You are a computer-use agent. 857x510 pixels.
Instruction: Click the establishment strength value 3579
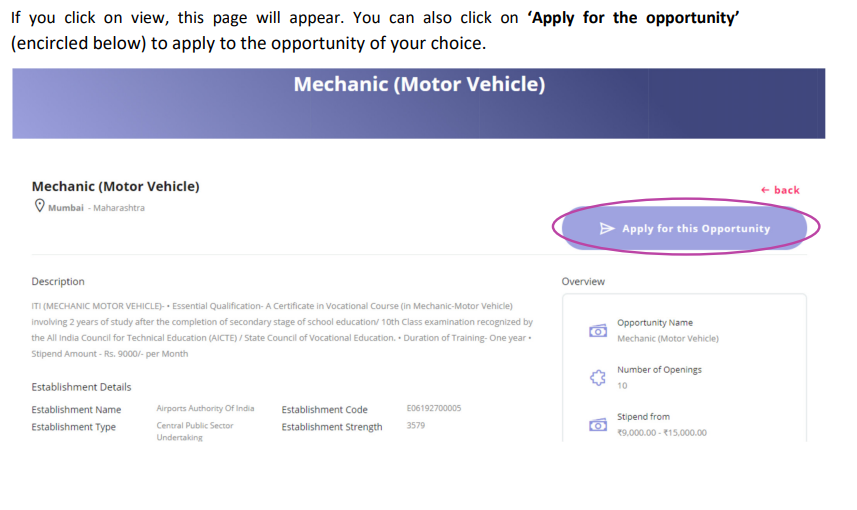[415, 426]
